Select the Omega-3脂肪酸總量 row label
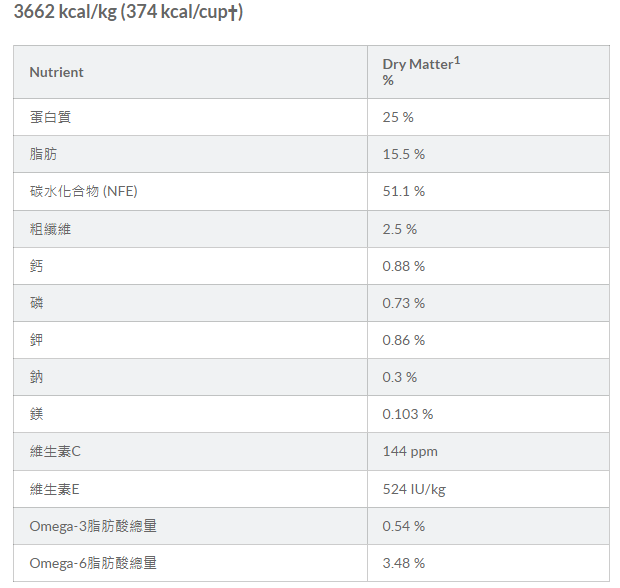 [93, 526]
